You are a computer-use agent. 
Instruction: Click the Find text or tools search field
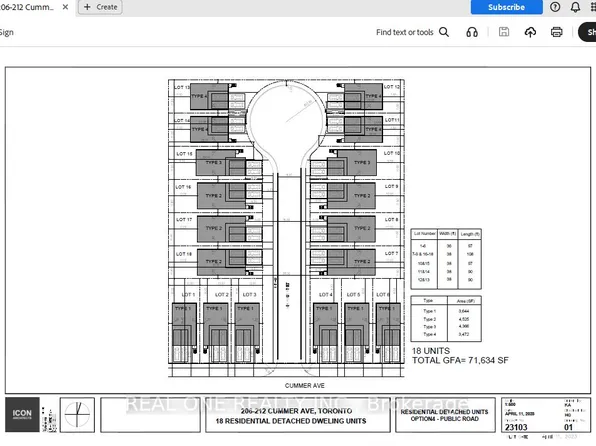click(404, 32)
